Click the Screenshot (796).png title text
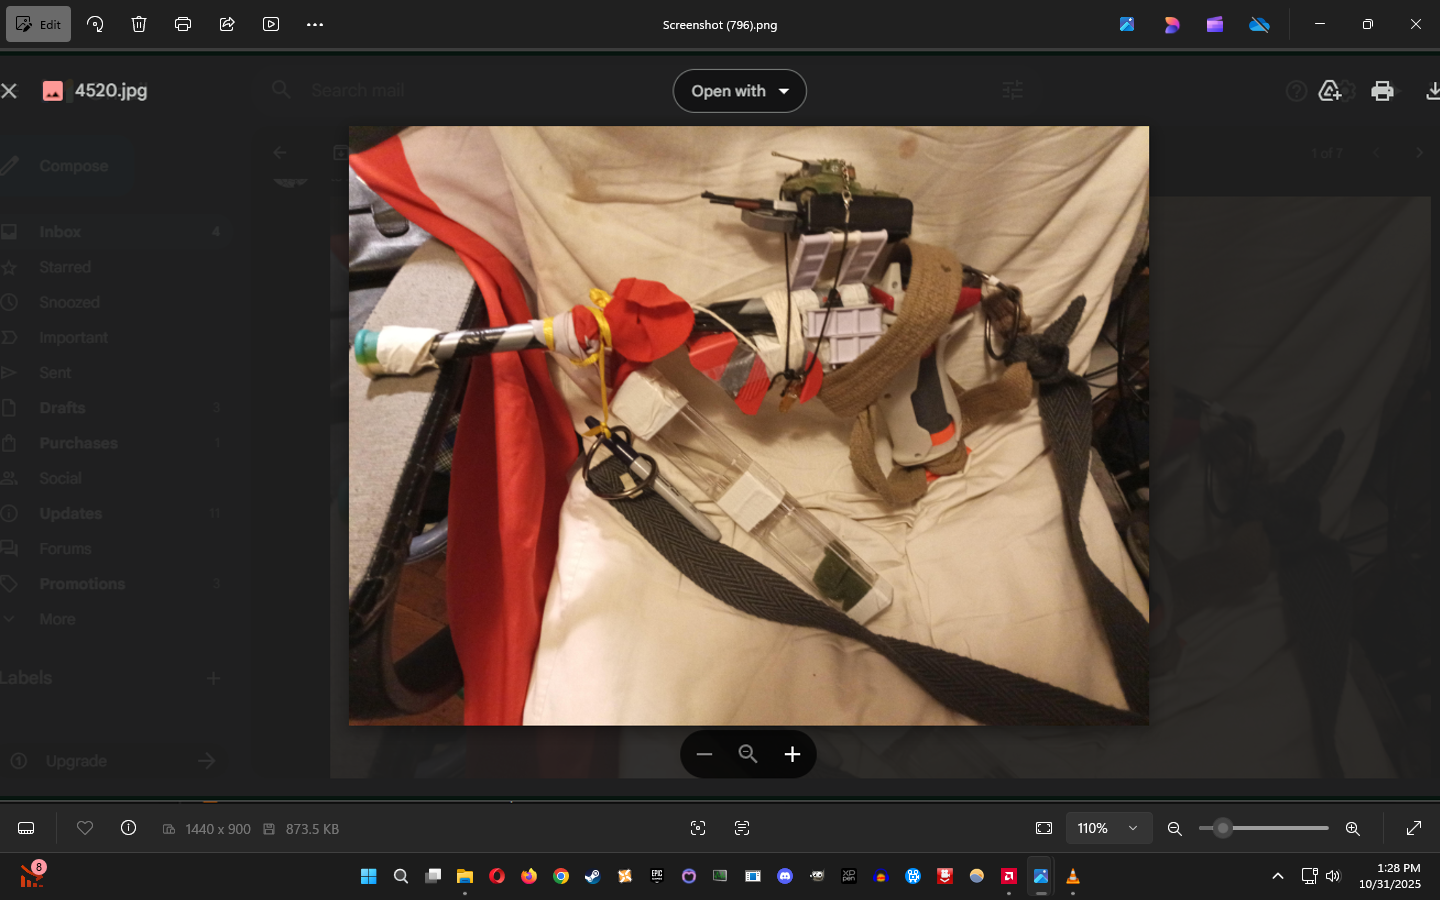The width and height of the screenshot is (1440, 900). click(720, 25)
